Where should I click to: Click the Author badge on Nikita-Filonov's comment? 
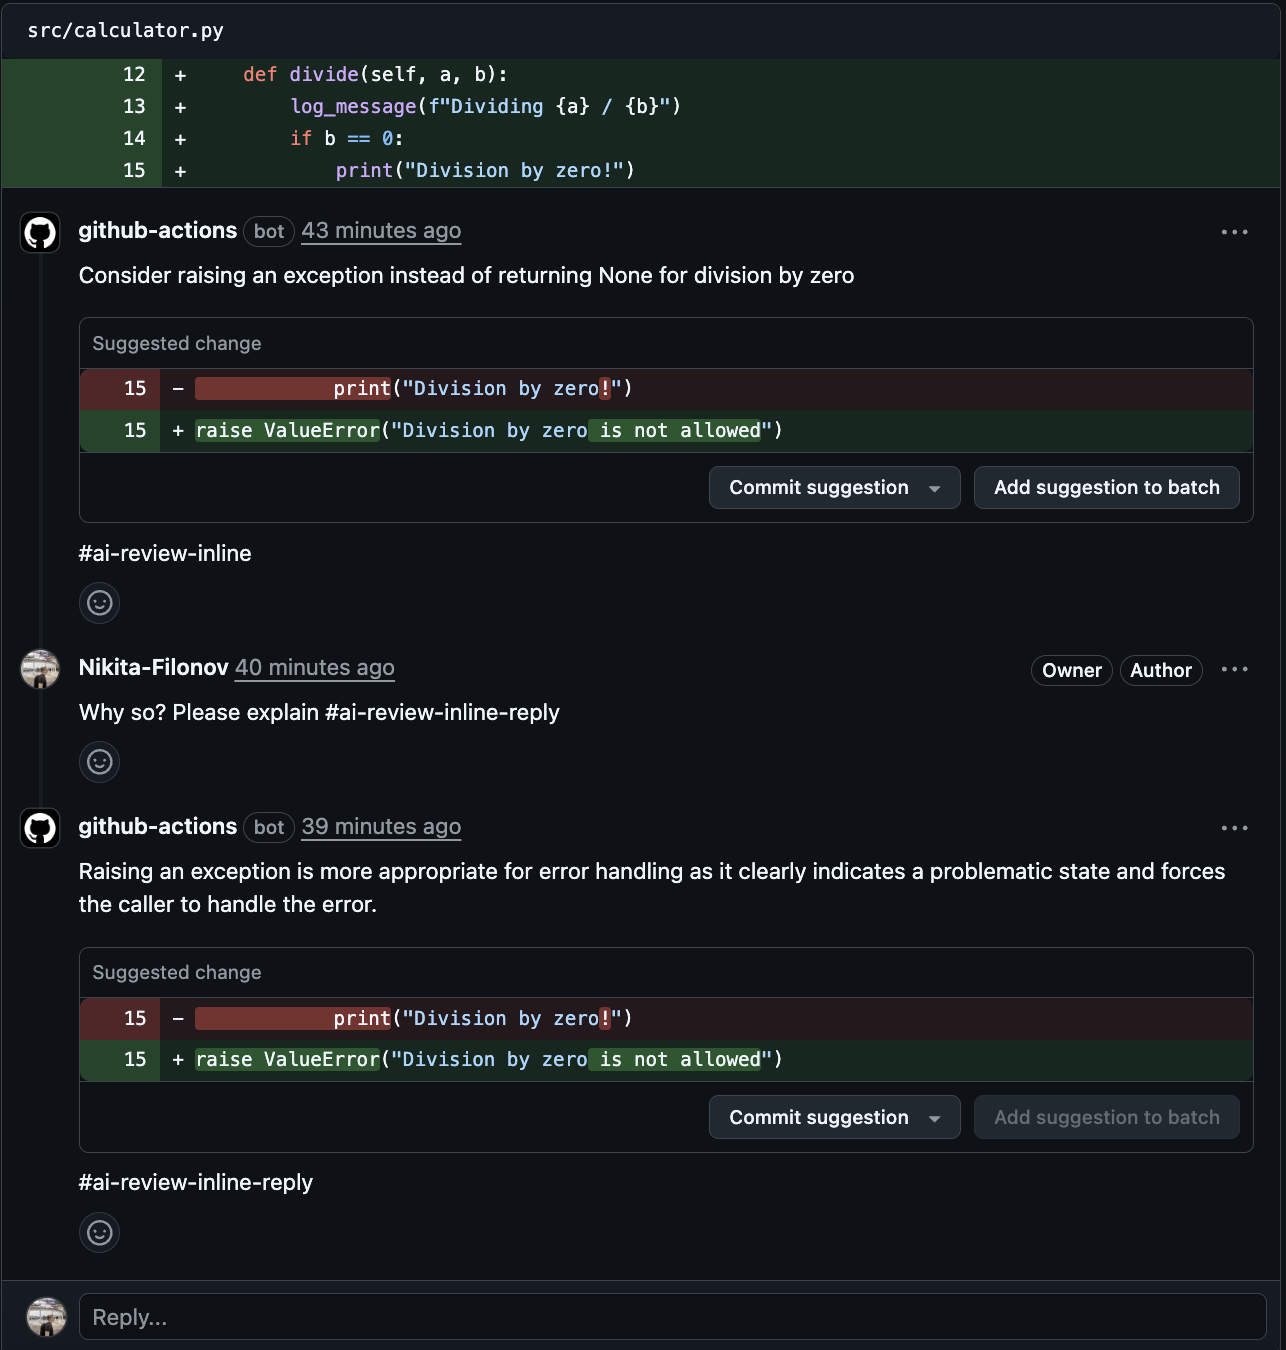click(x=1160, y=670)
